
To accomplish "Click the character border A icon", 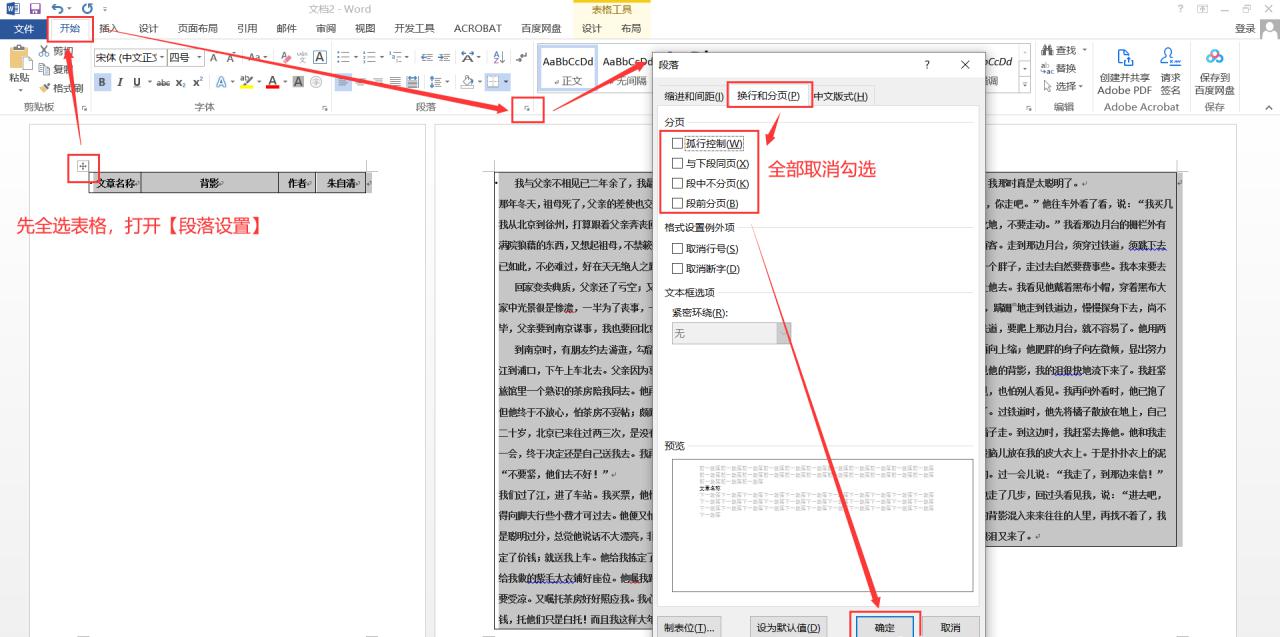I will pos(320,57).
